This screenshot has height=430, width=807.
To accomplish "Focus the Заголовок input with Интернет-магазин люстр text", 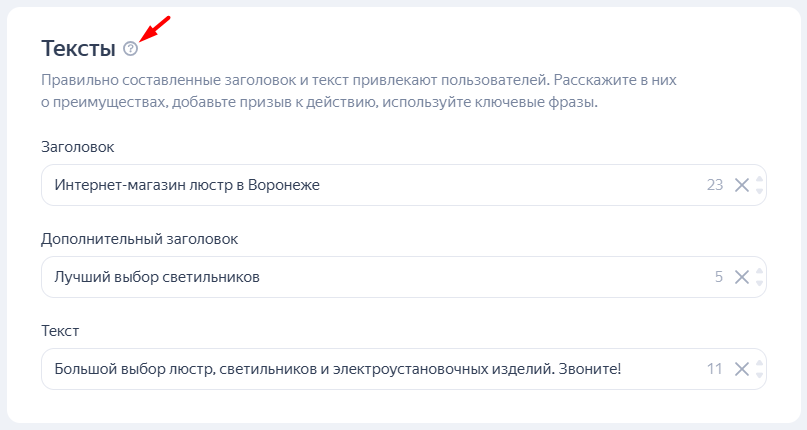I will coord(376,185).
